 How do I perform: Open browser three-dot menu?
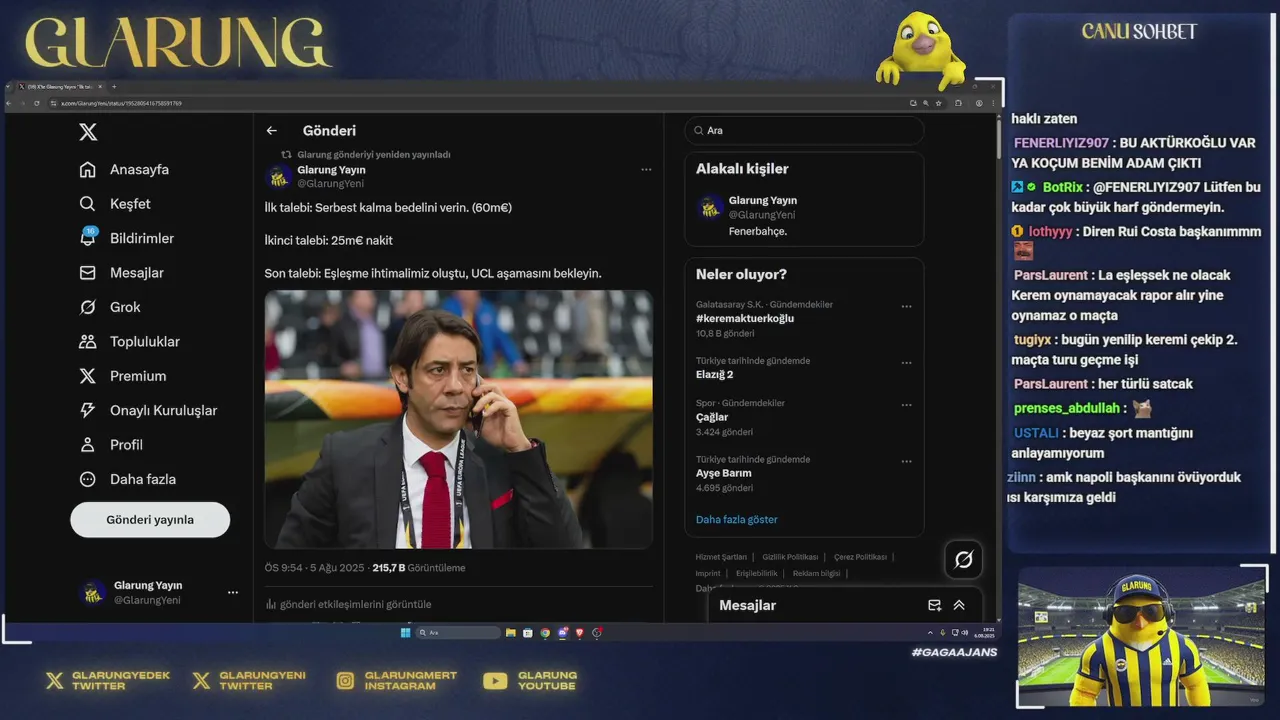[x=993, y=103]
